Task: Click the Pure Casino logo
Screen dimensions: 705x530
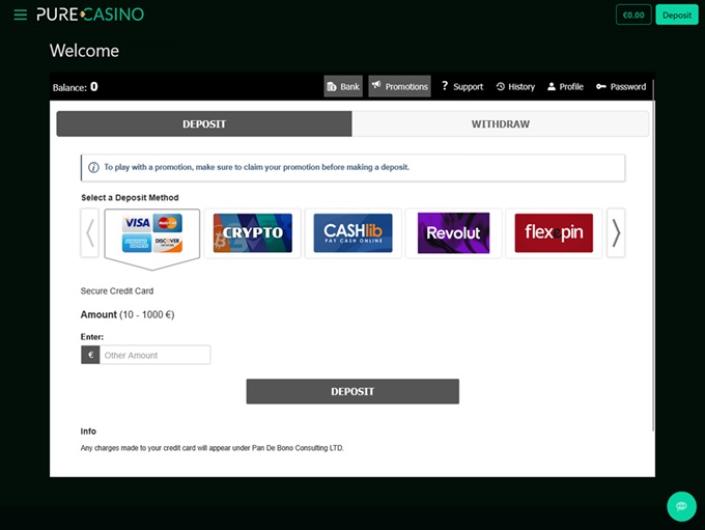Action: [90, 15]
